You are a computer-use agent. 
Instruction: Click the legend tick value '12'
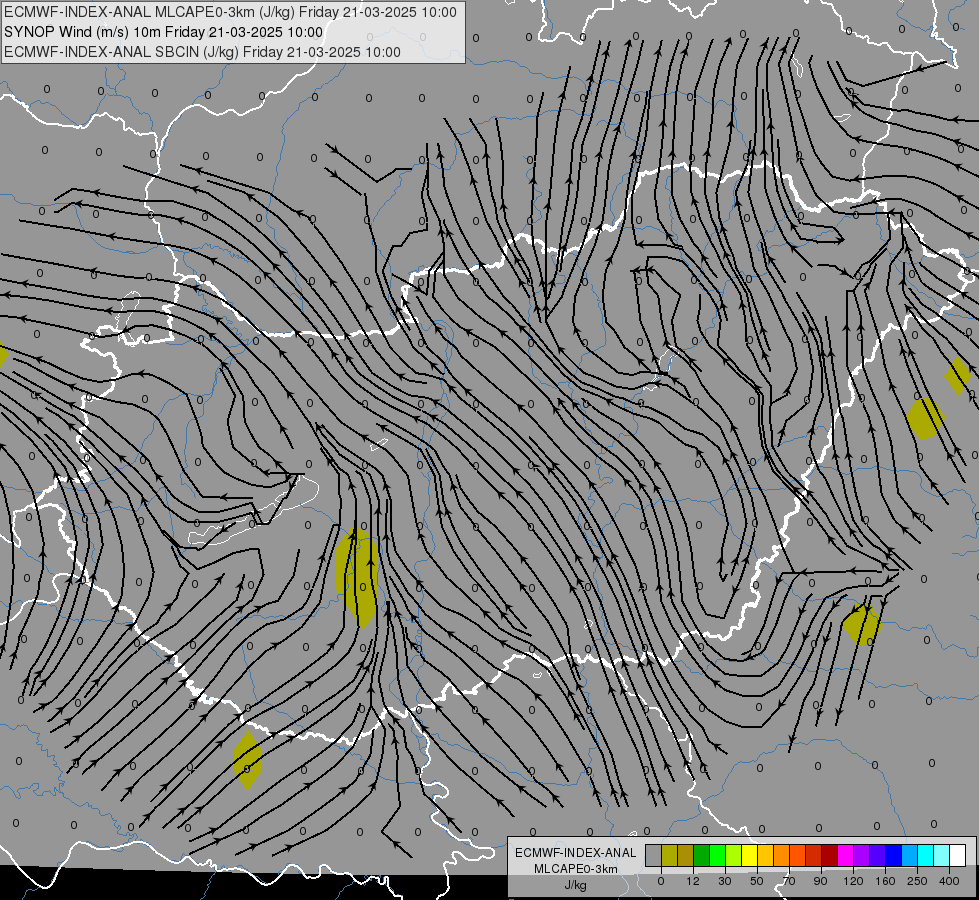coord(693,881)
